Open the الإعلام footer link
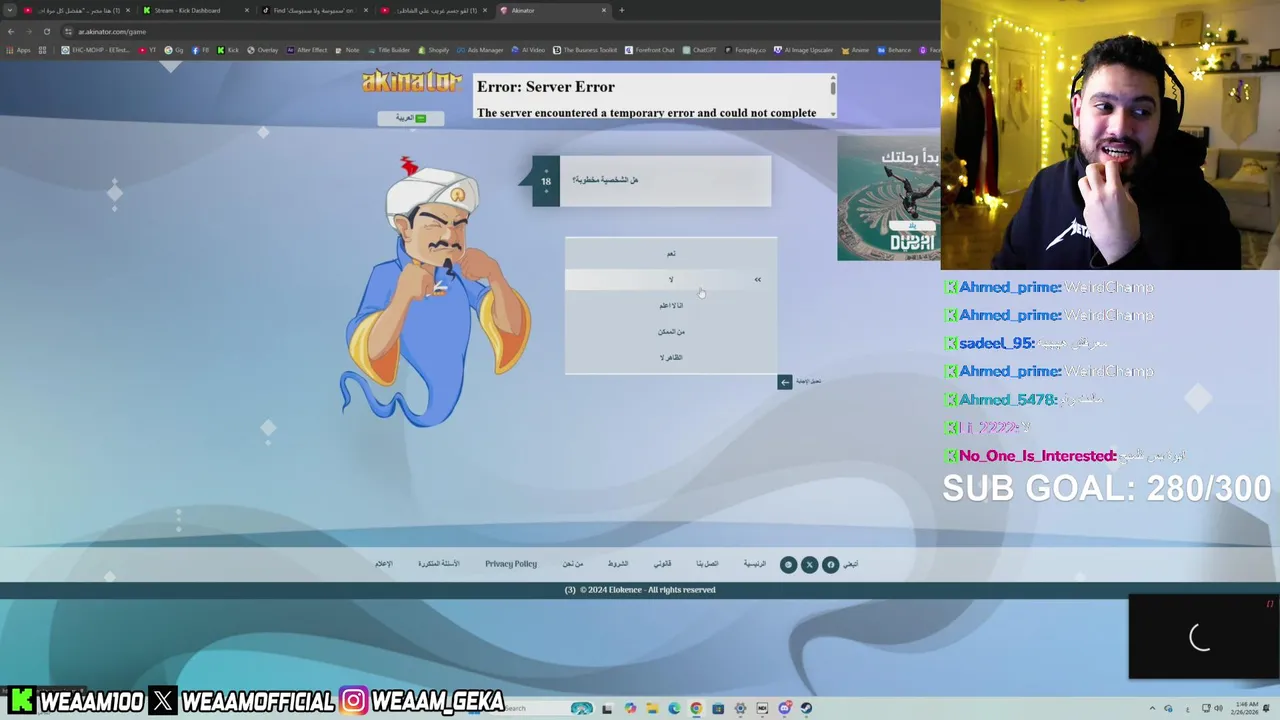This screenshot has width=1280, height=720. pos(383,564)
